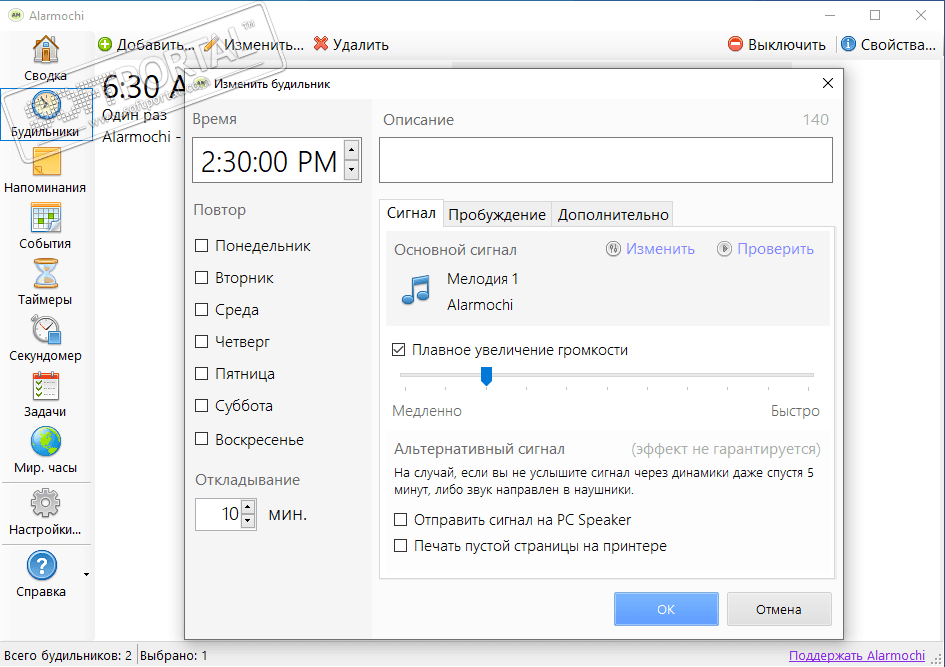Confirm the alarm with OK
This screenshot has height=667, width=945.
pos(666,609)
